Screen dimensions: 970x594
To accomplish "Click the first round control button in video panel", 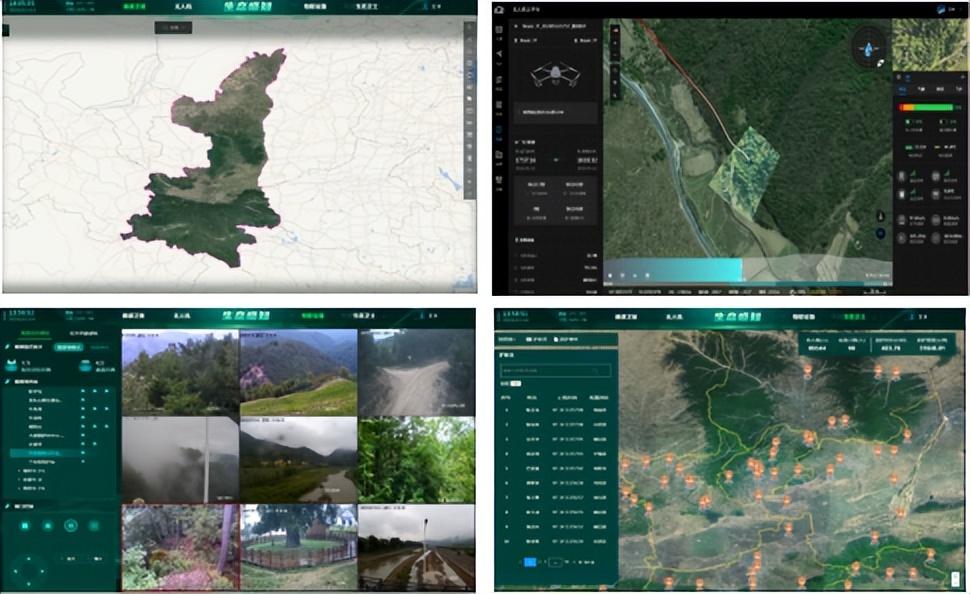I will coord(25,525).
